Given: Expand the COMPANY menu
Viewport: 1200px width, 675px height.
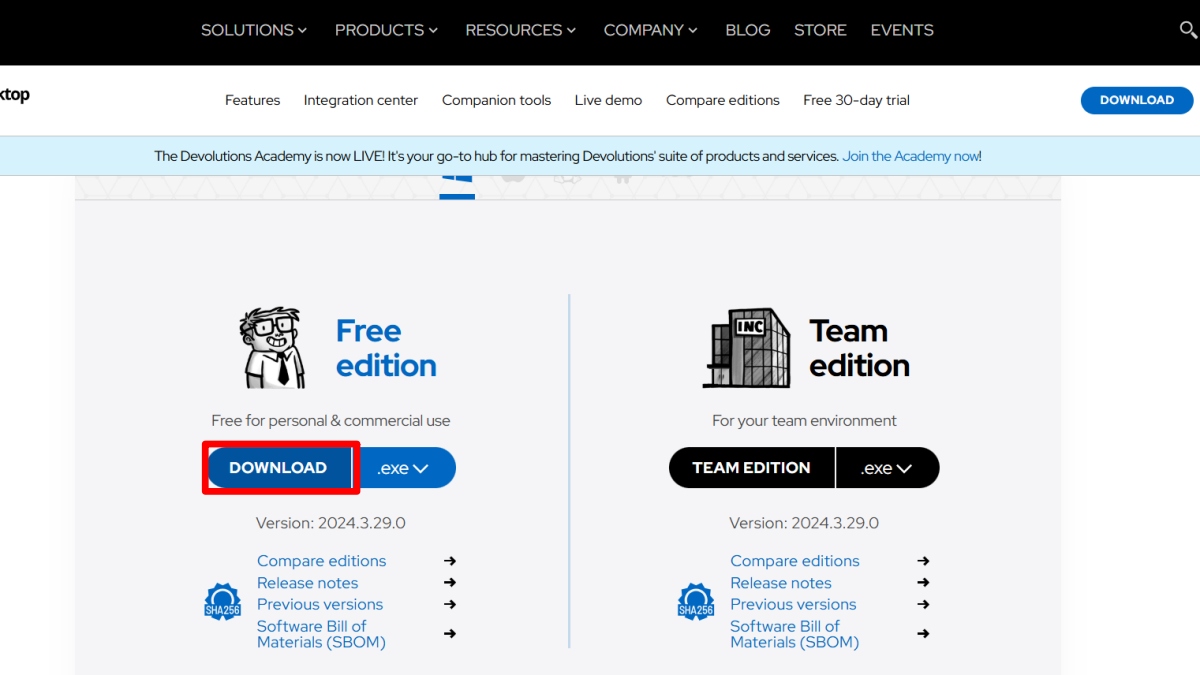Looking at the screenshot, I should 650,30.
